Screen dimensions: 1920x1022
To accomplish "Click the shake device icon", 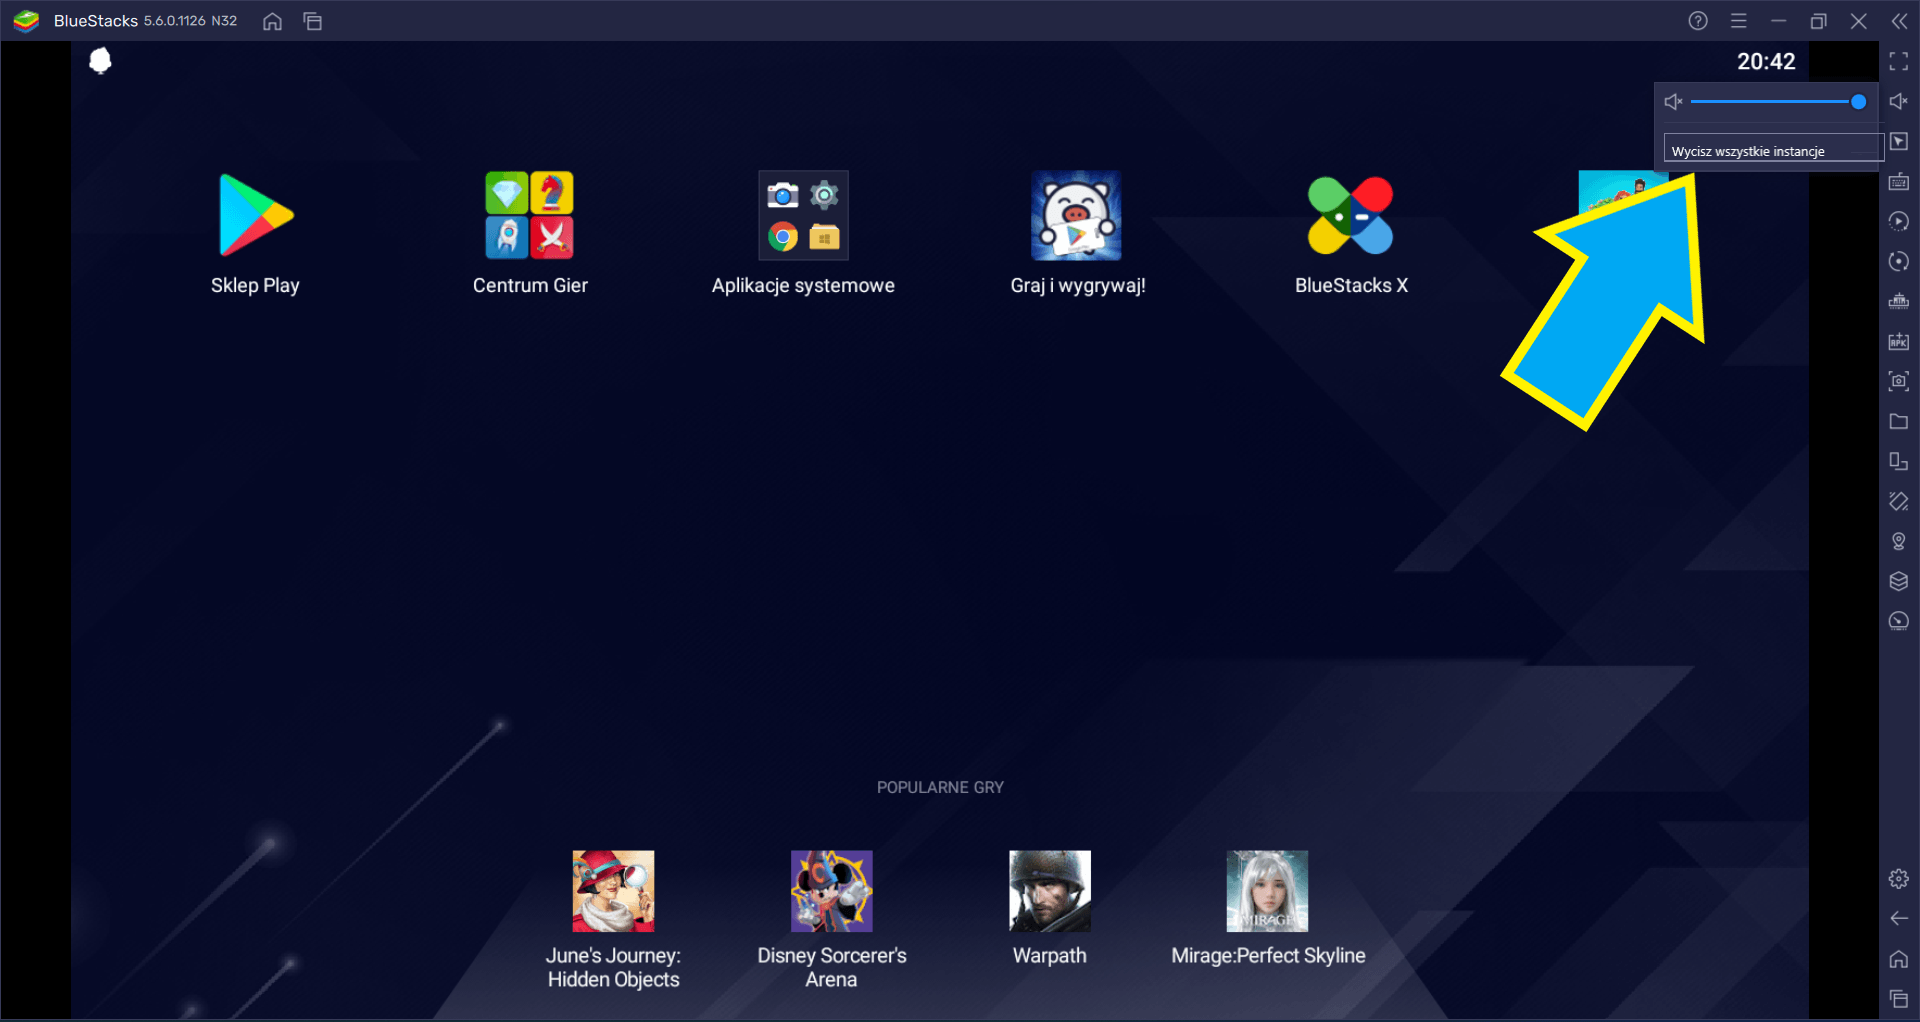I will coord(1899,502).
